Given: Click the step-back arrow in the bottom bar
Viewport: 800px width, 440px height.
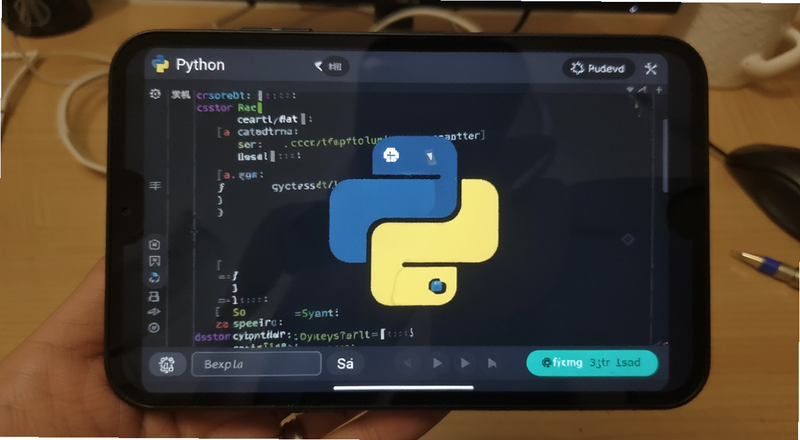Looking at the screenshot, I should (408, 363).
